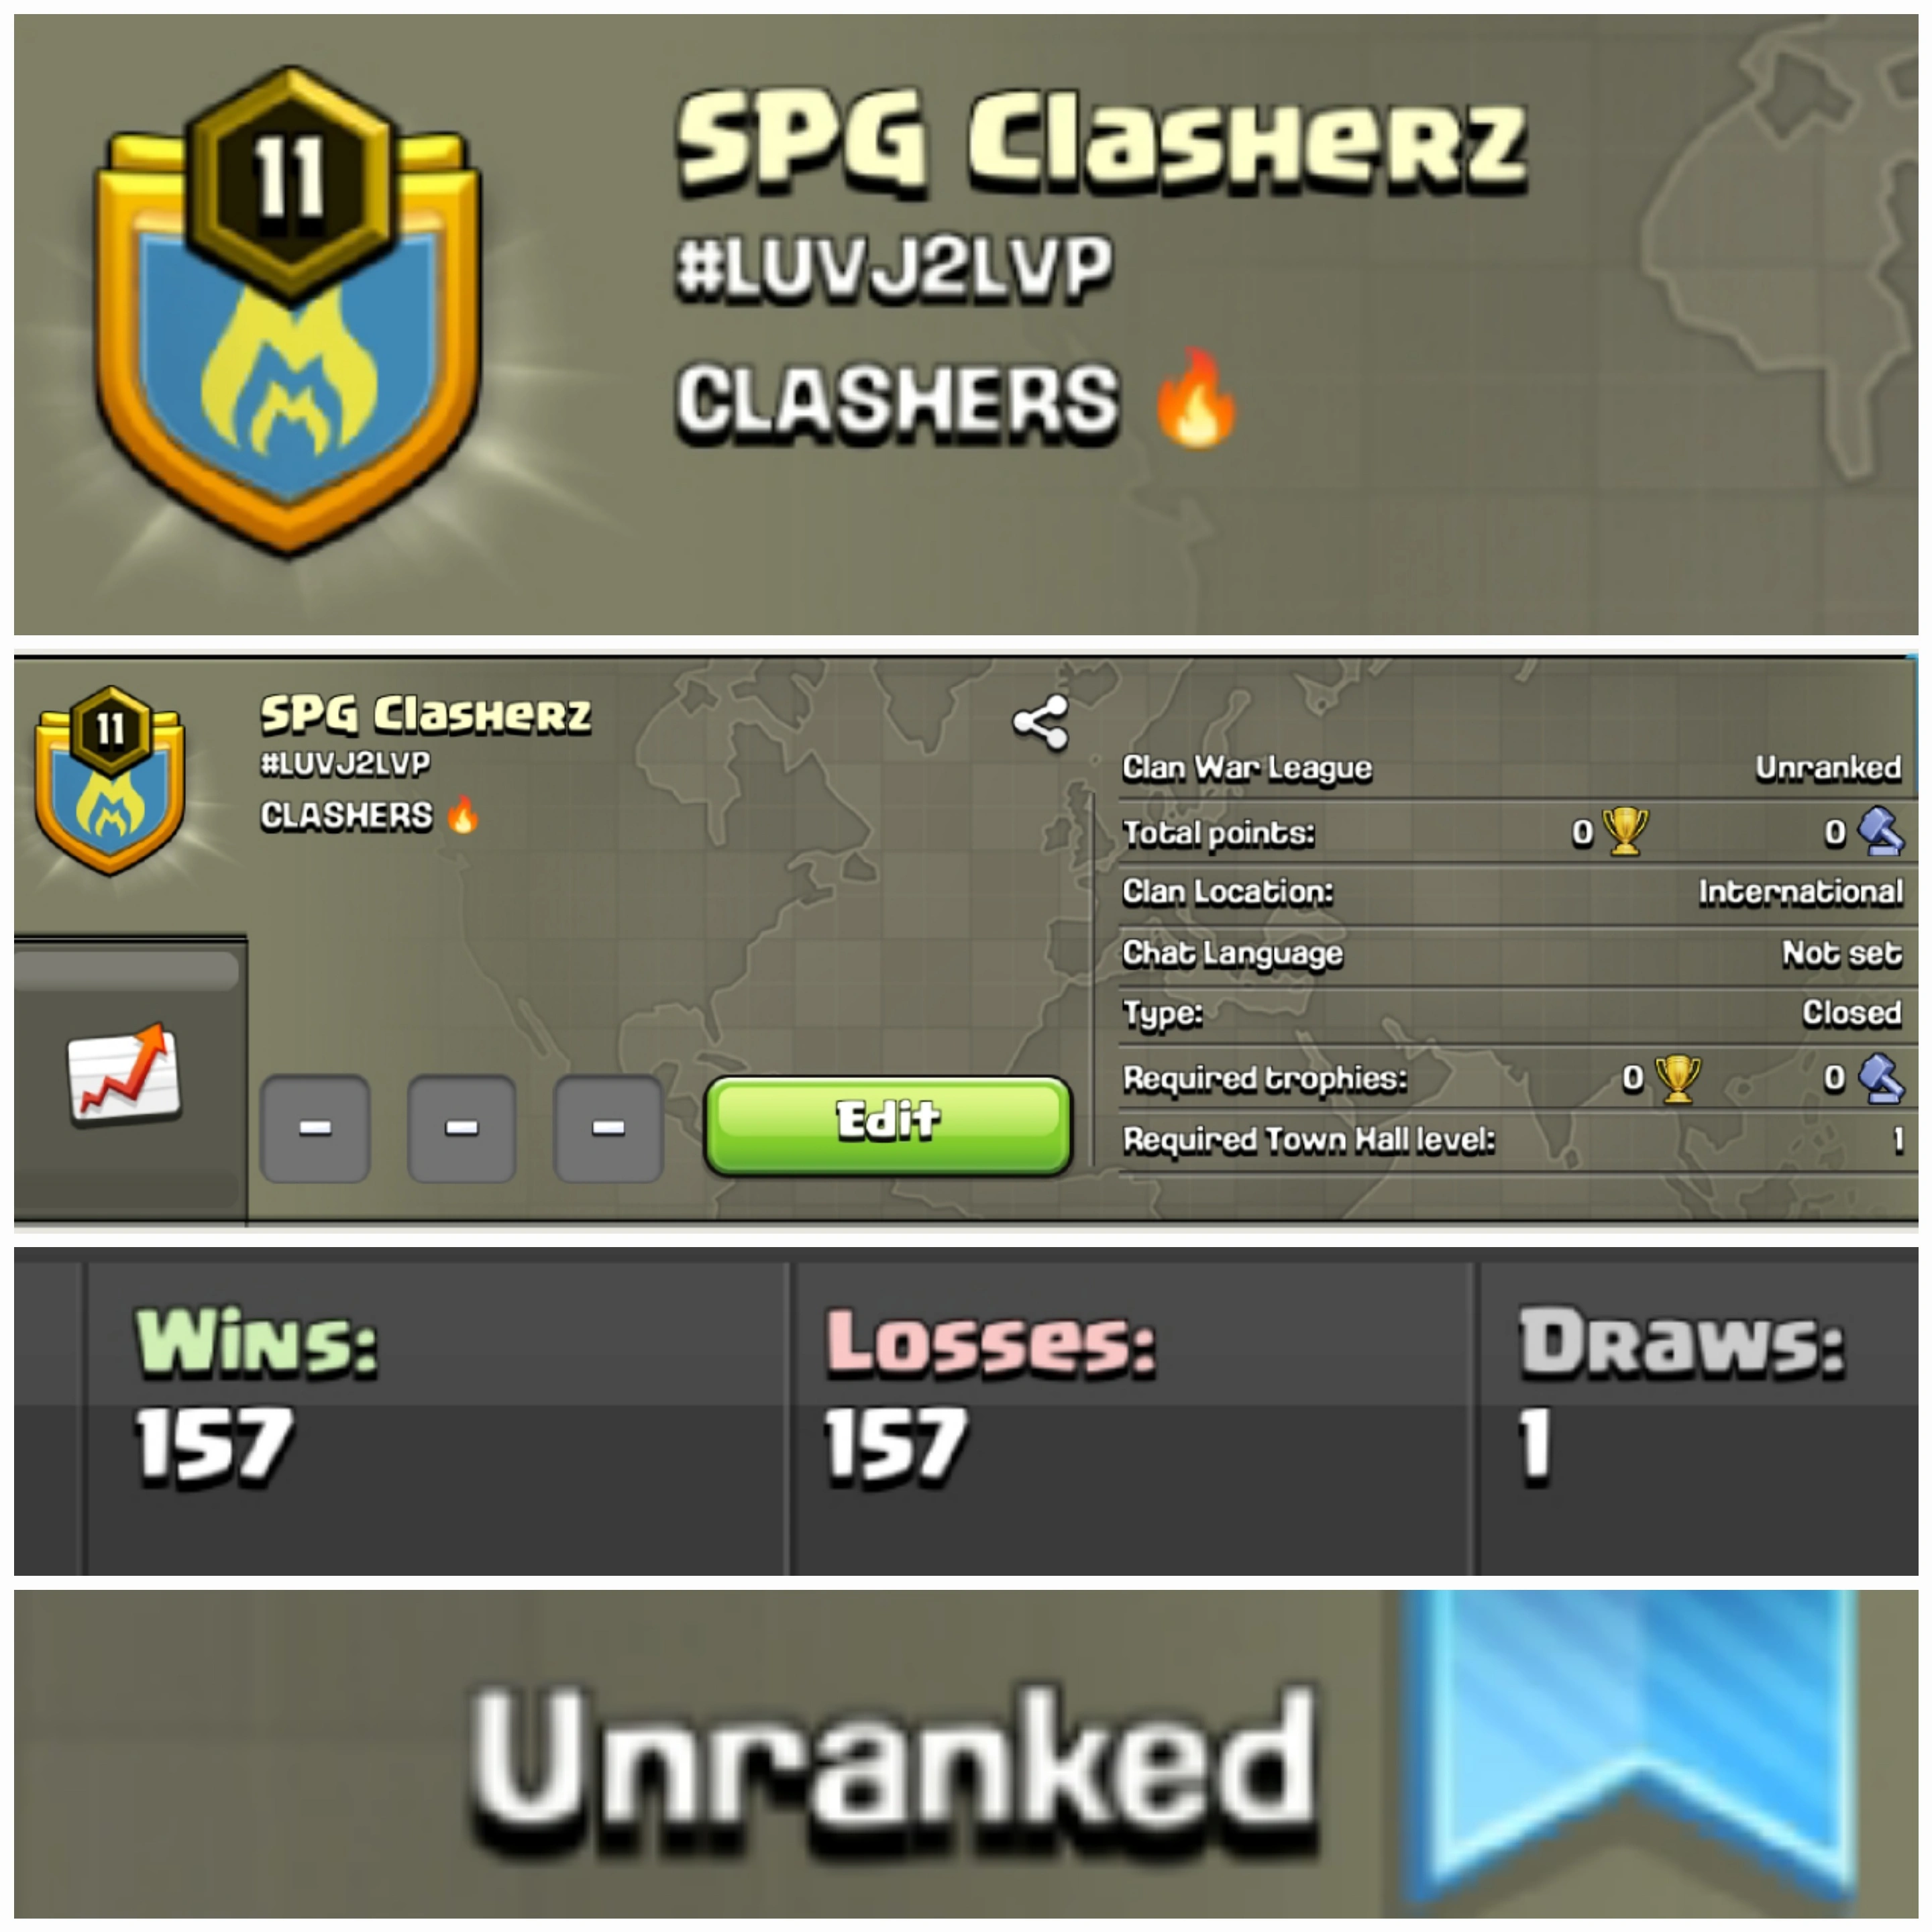1932x1932 pixels.
Task: Tap the #LUVJ2LVP clan tag in info panel
Action: click(345, 764)
